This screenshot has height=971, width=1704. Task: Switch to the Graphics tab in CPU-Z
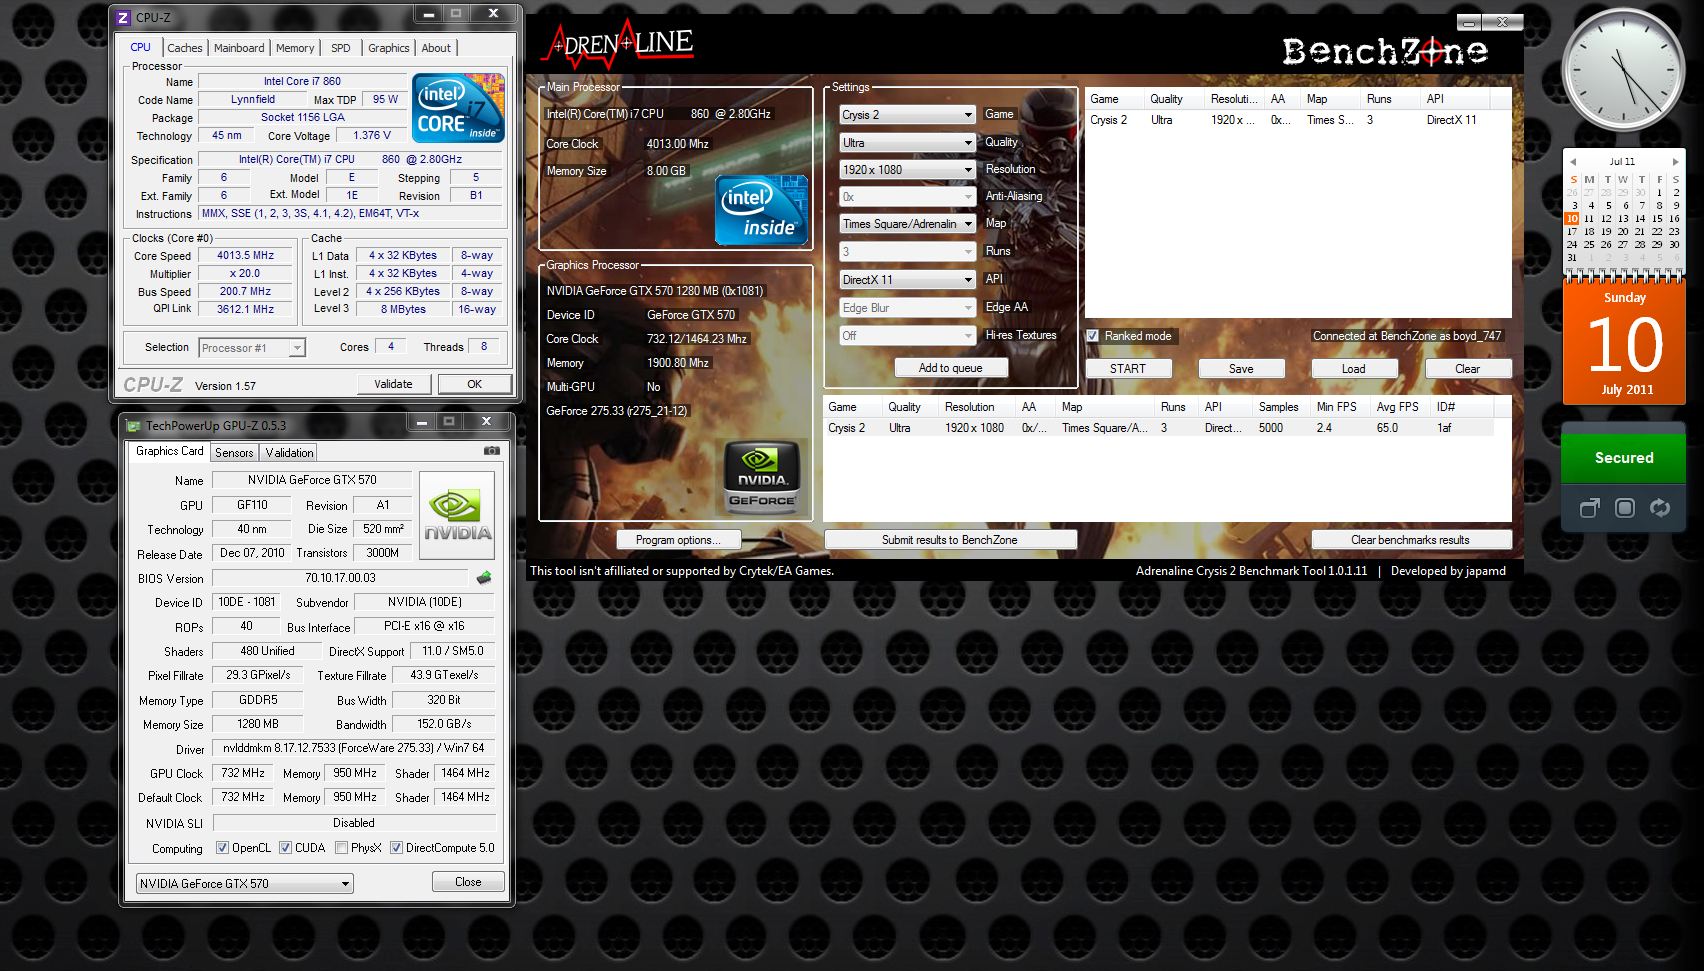coord(389,48)
